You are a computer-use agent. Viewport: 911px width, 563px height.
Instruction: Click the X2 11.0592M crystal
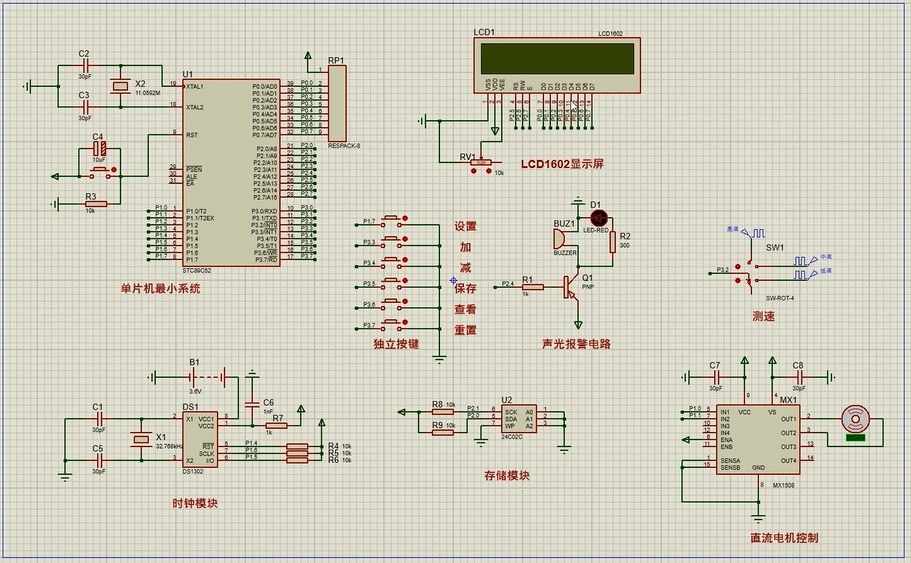[120, 87]
